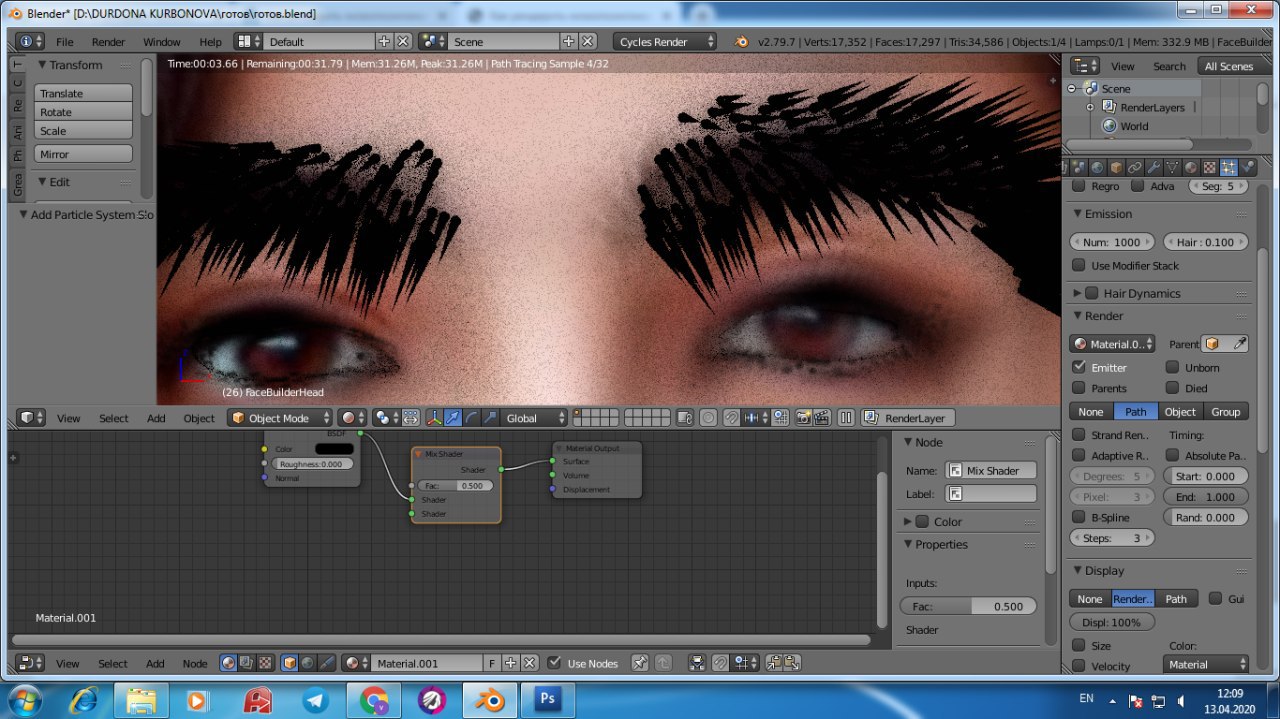Open the Help menu

[210, 42]
